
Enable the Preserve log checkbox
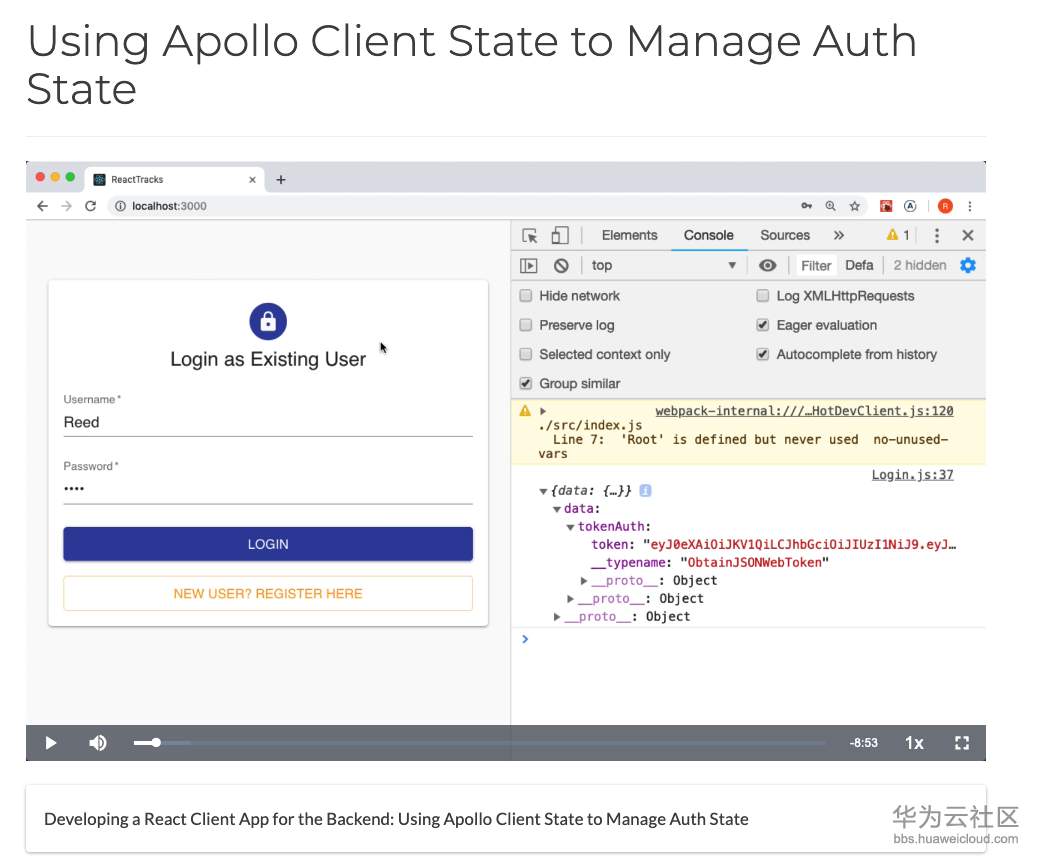click(526, 325)
